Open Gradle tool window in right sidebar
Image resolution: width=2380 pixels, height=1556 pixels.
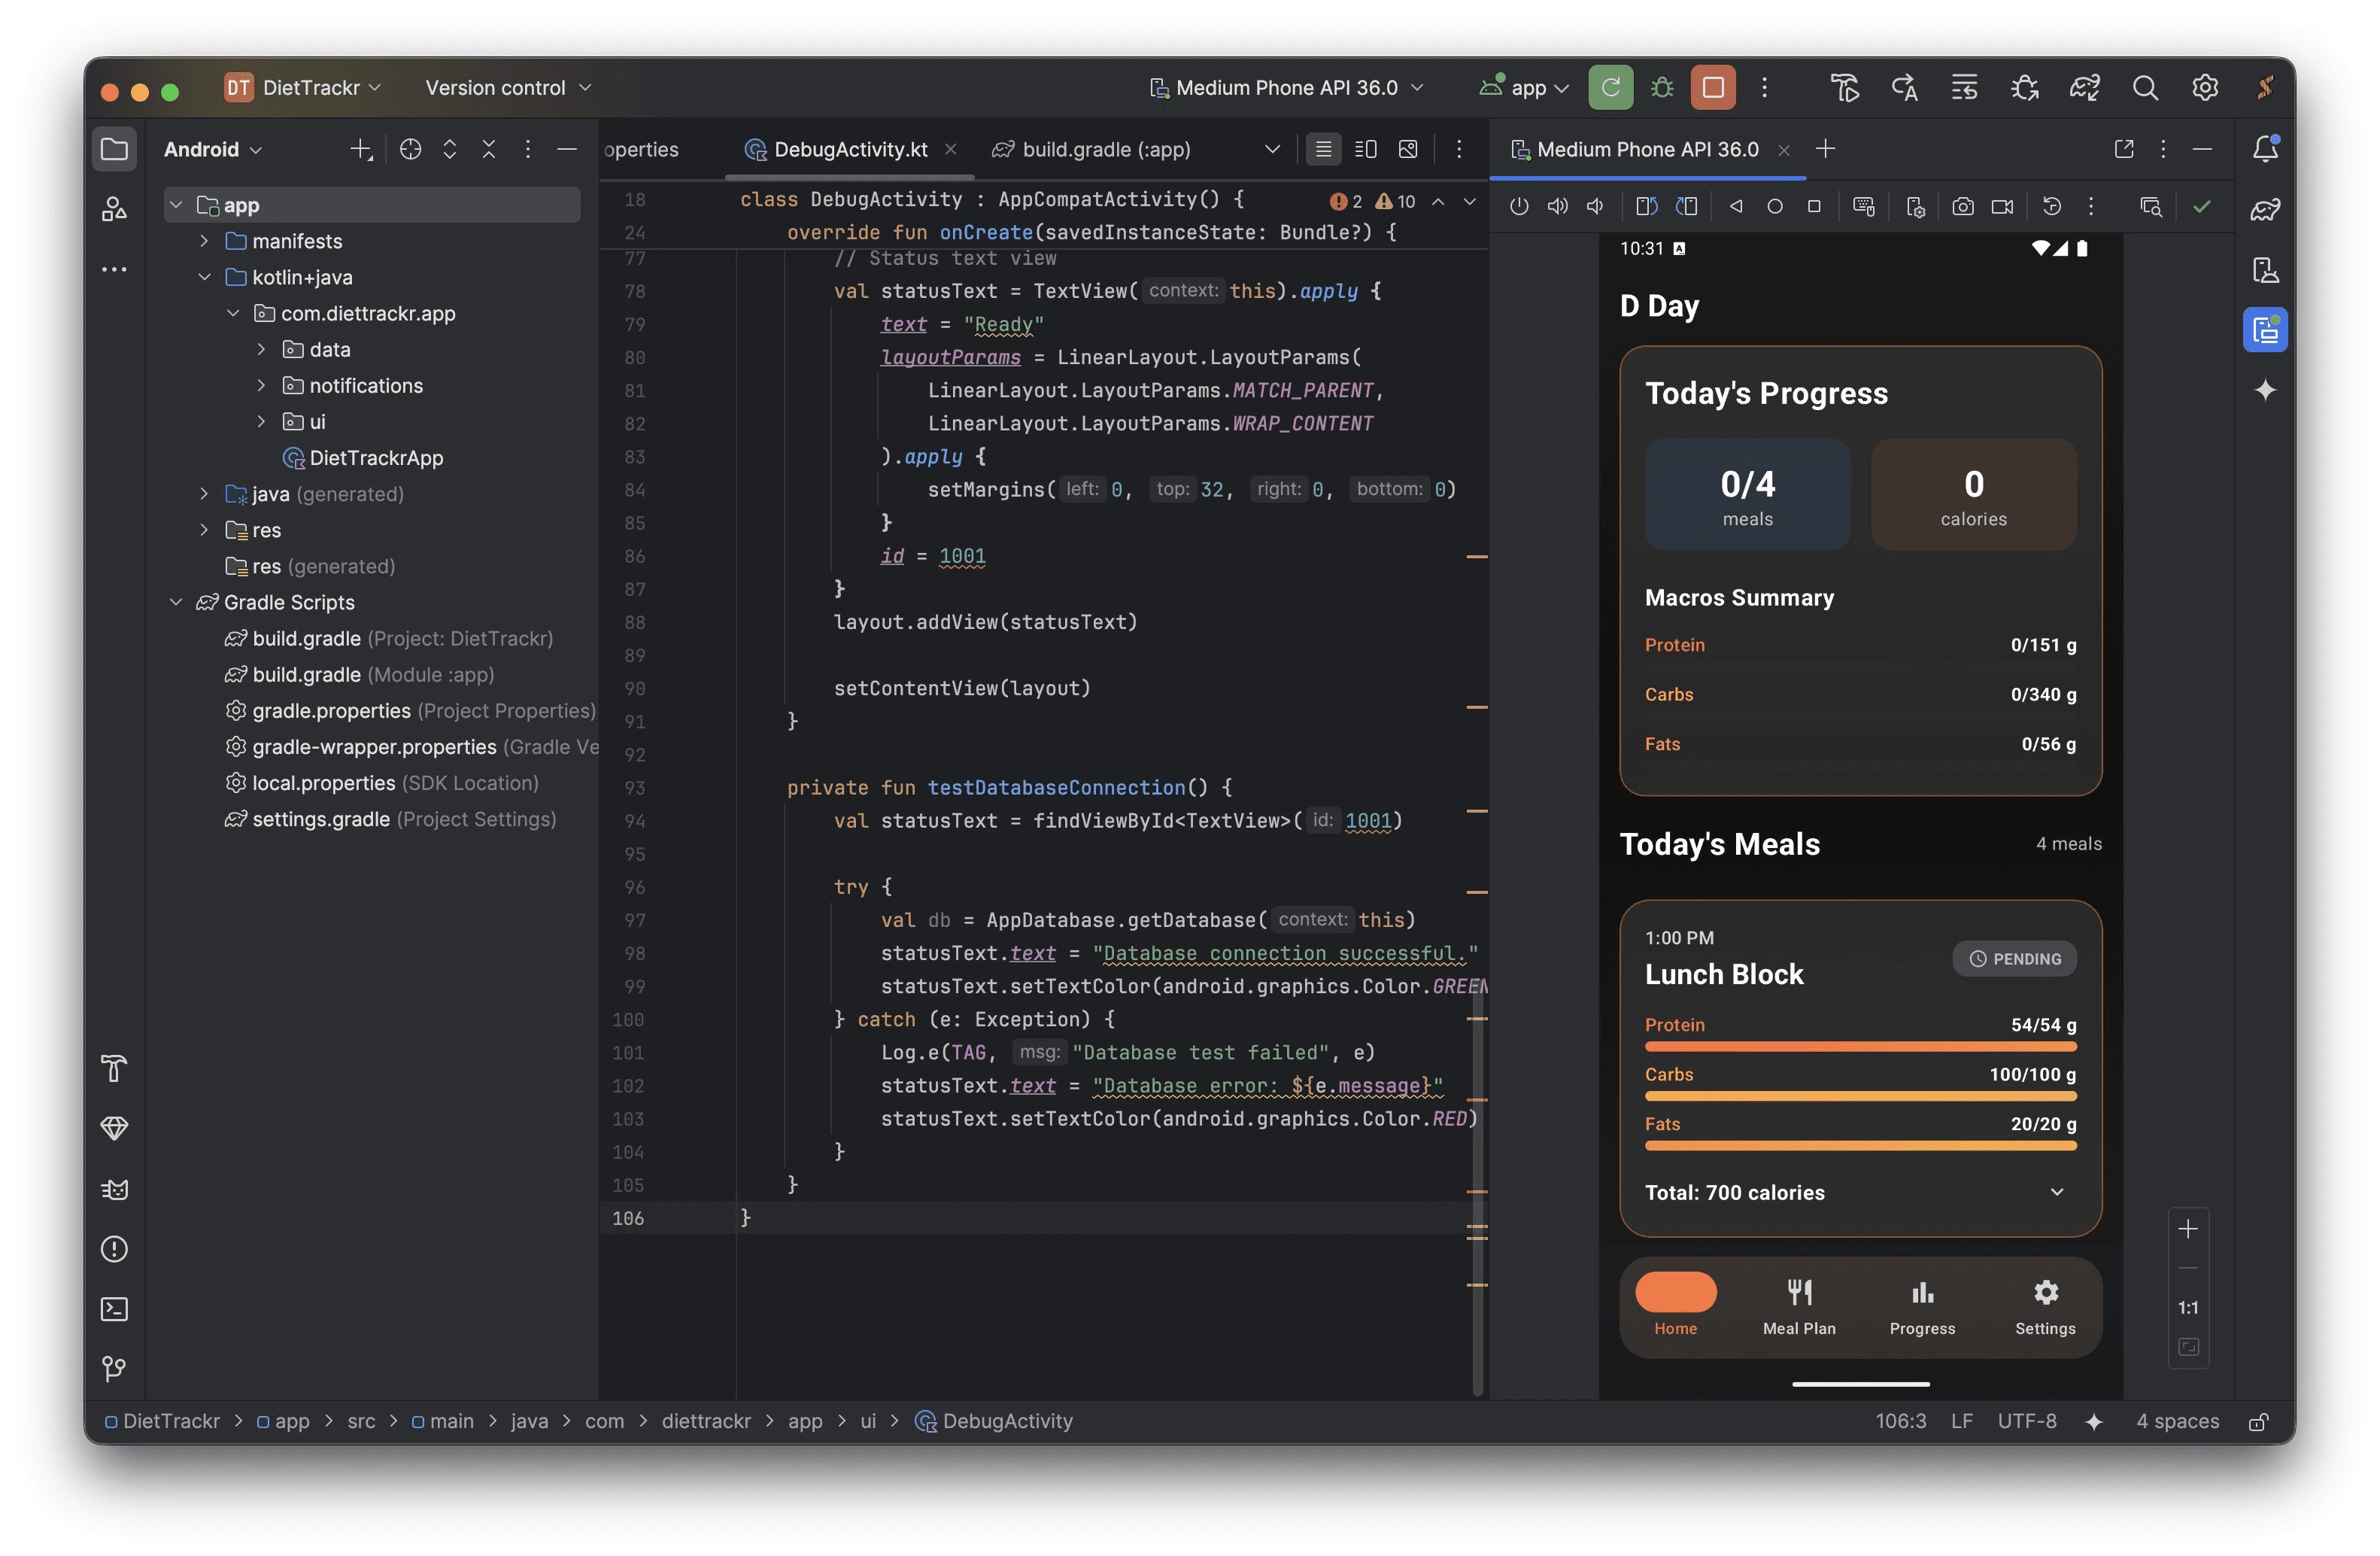(2265, 209)
